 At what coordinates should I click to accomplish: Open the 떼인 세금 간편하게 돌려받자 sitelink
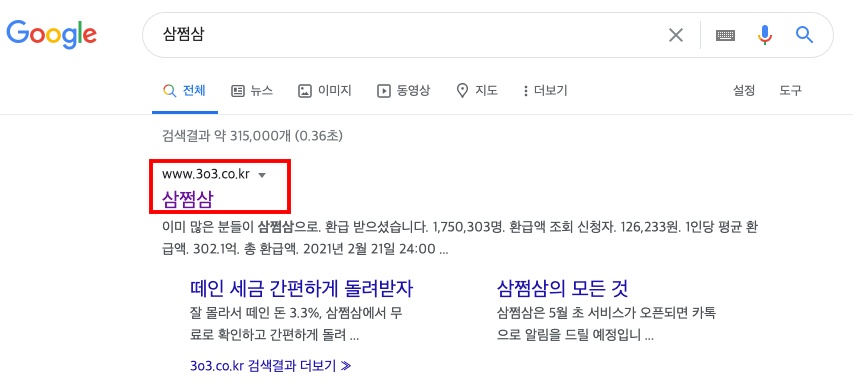pyautogui.click(x=301, y=289)
